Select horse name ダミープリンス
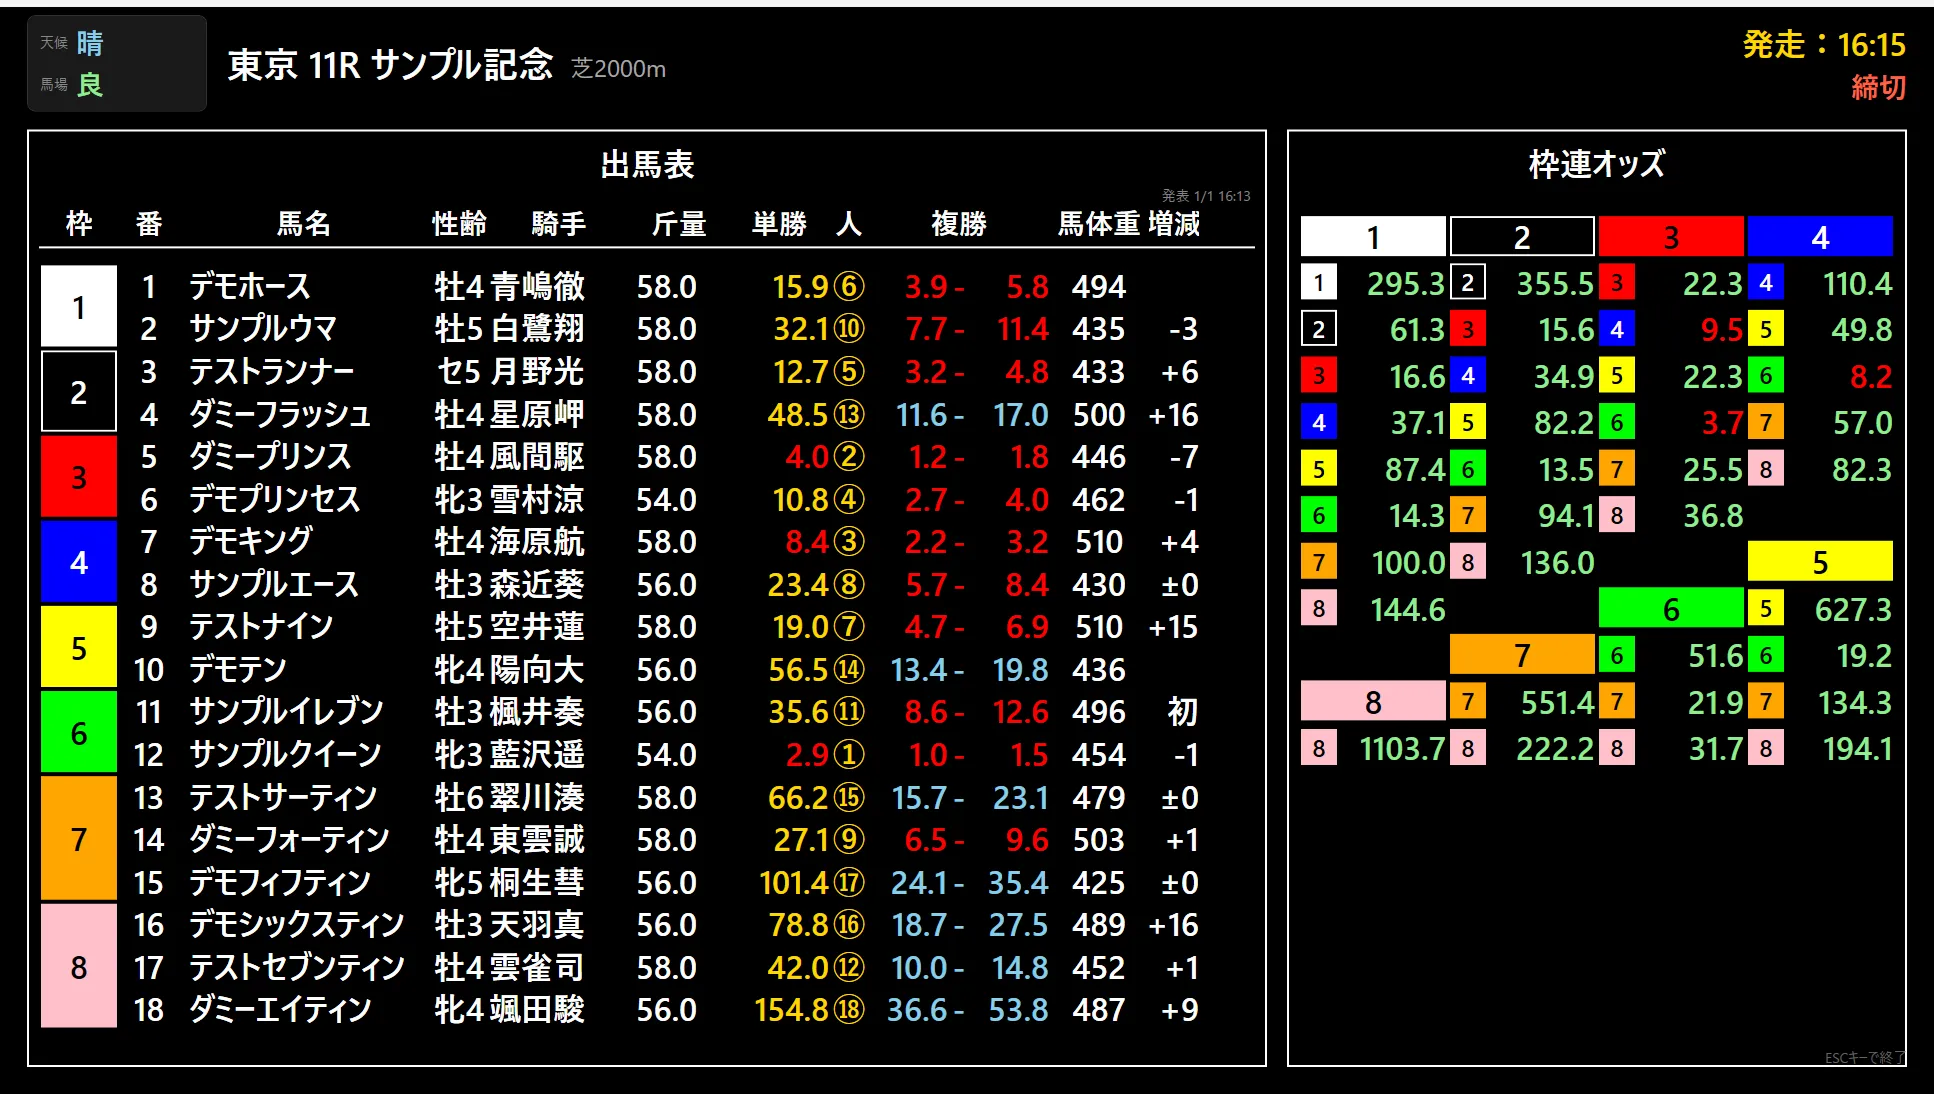The image size is (1934, 1094). click(270, 457)
